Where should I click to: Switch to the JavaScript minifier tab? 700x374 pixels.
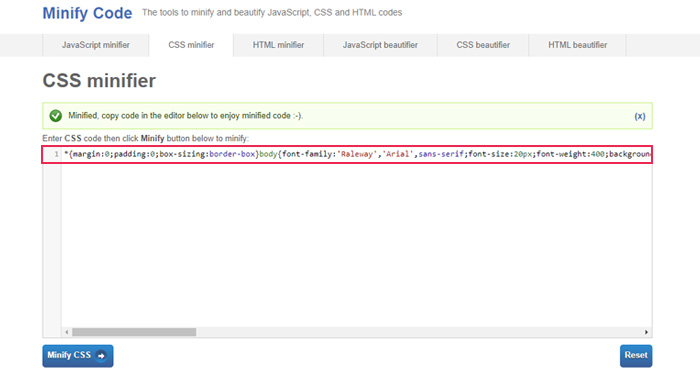pyautogui.click(x=96, y=45)
